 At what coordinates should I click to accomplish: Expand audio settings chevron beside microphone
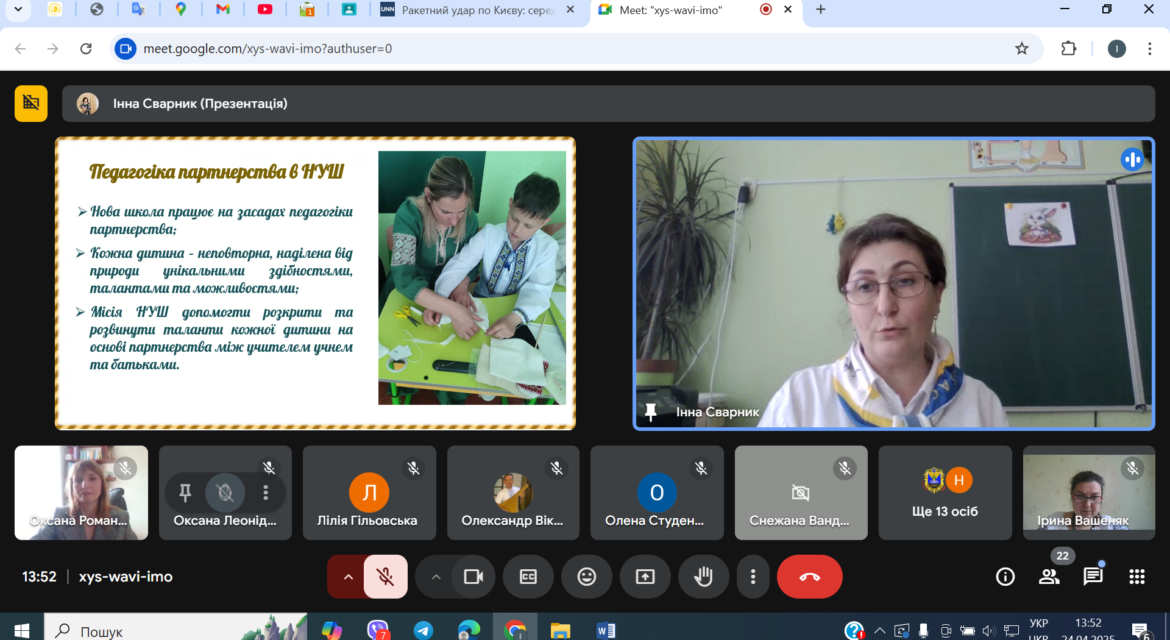pyautogui.click(x=348, y=577)
